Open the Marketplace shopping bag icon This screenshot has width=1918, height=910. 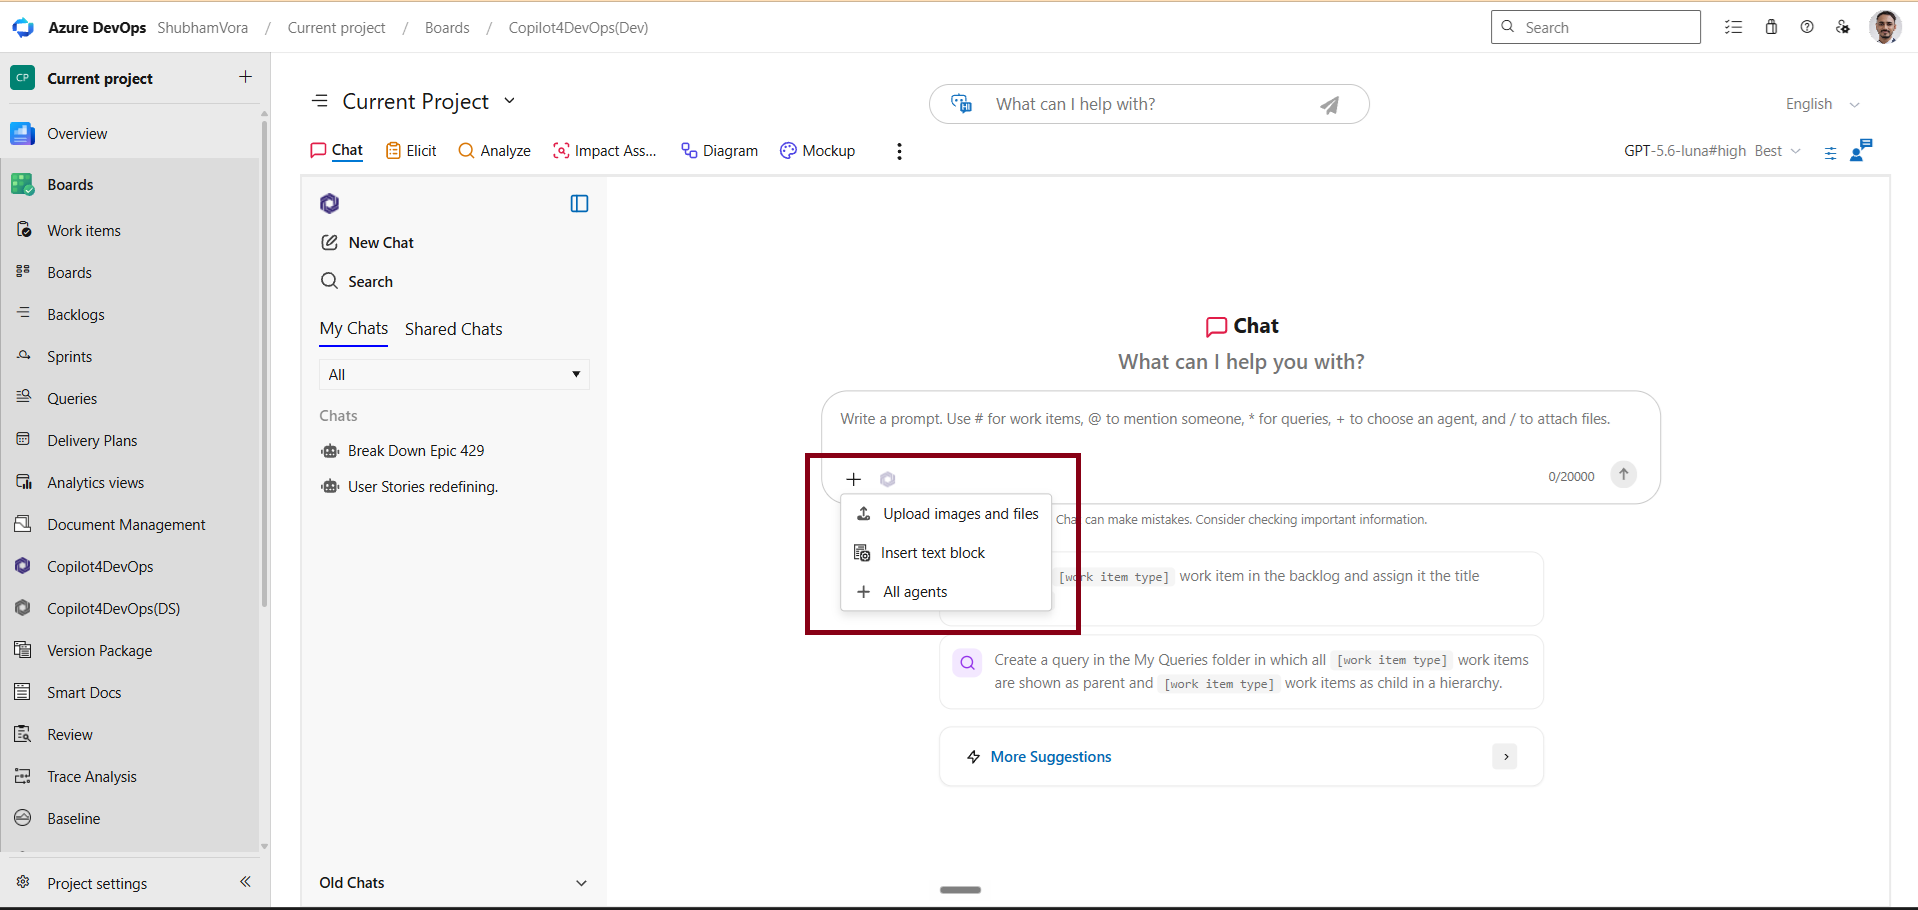1771,27
